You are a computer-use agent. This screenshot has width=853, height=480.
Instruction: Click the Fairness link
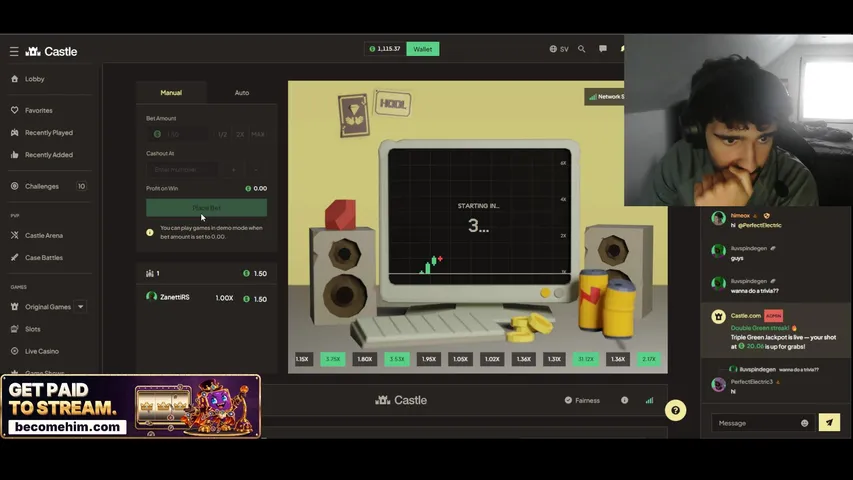[x=587, y=401]
